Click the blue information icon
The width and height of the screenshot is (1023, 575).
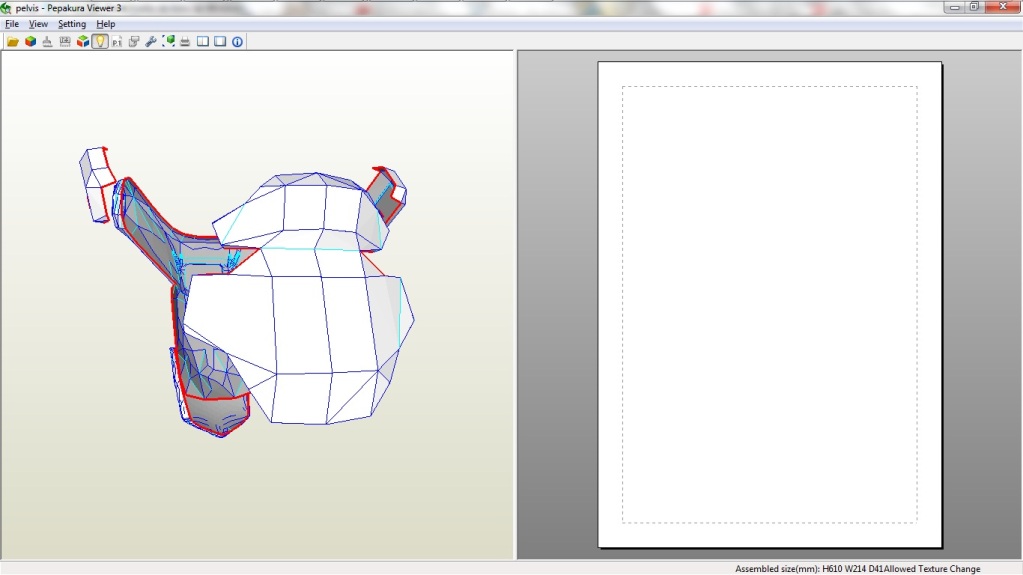tap(237, 41)
